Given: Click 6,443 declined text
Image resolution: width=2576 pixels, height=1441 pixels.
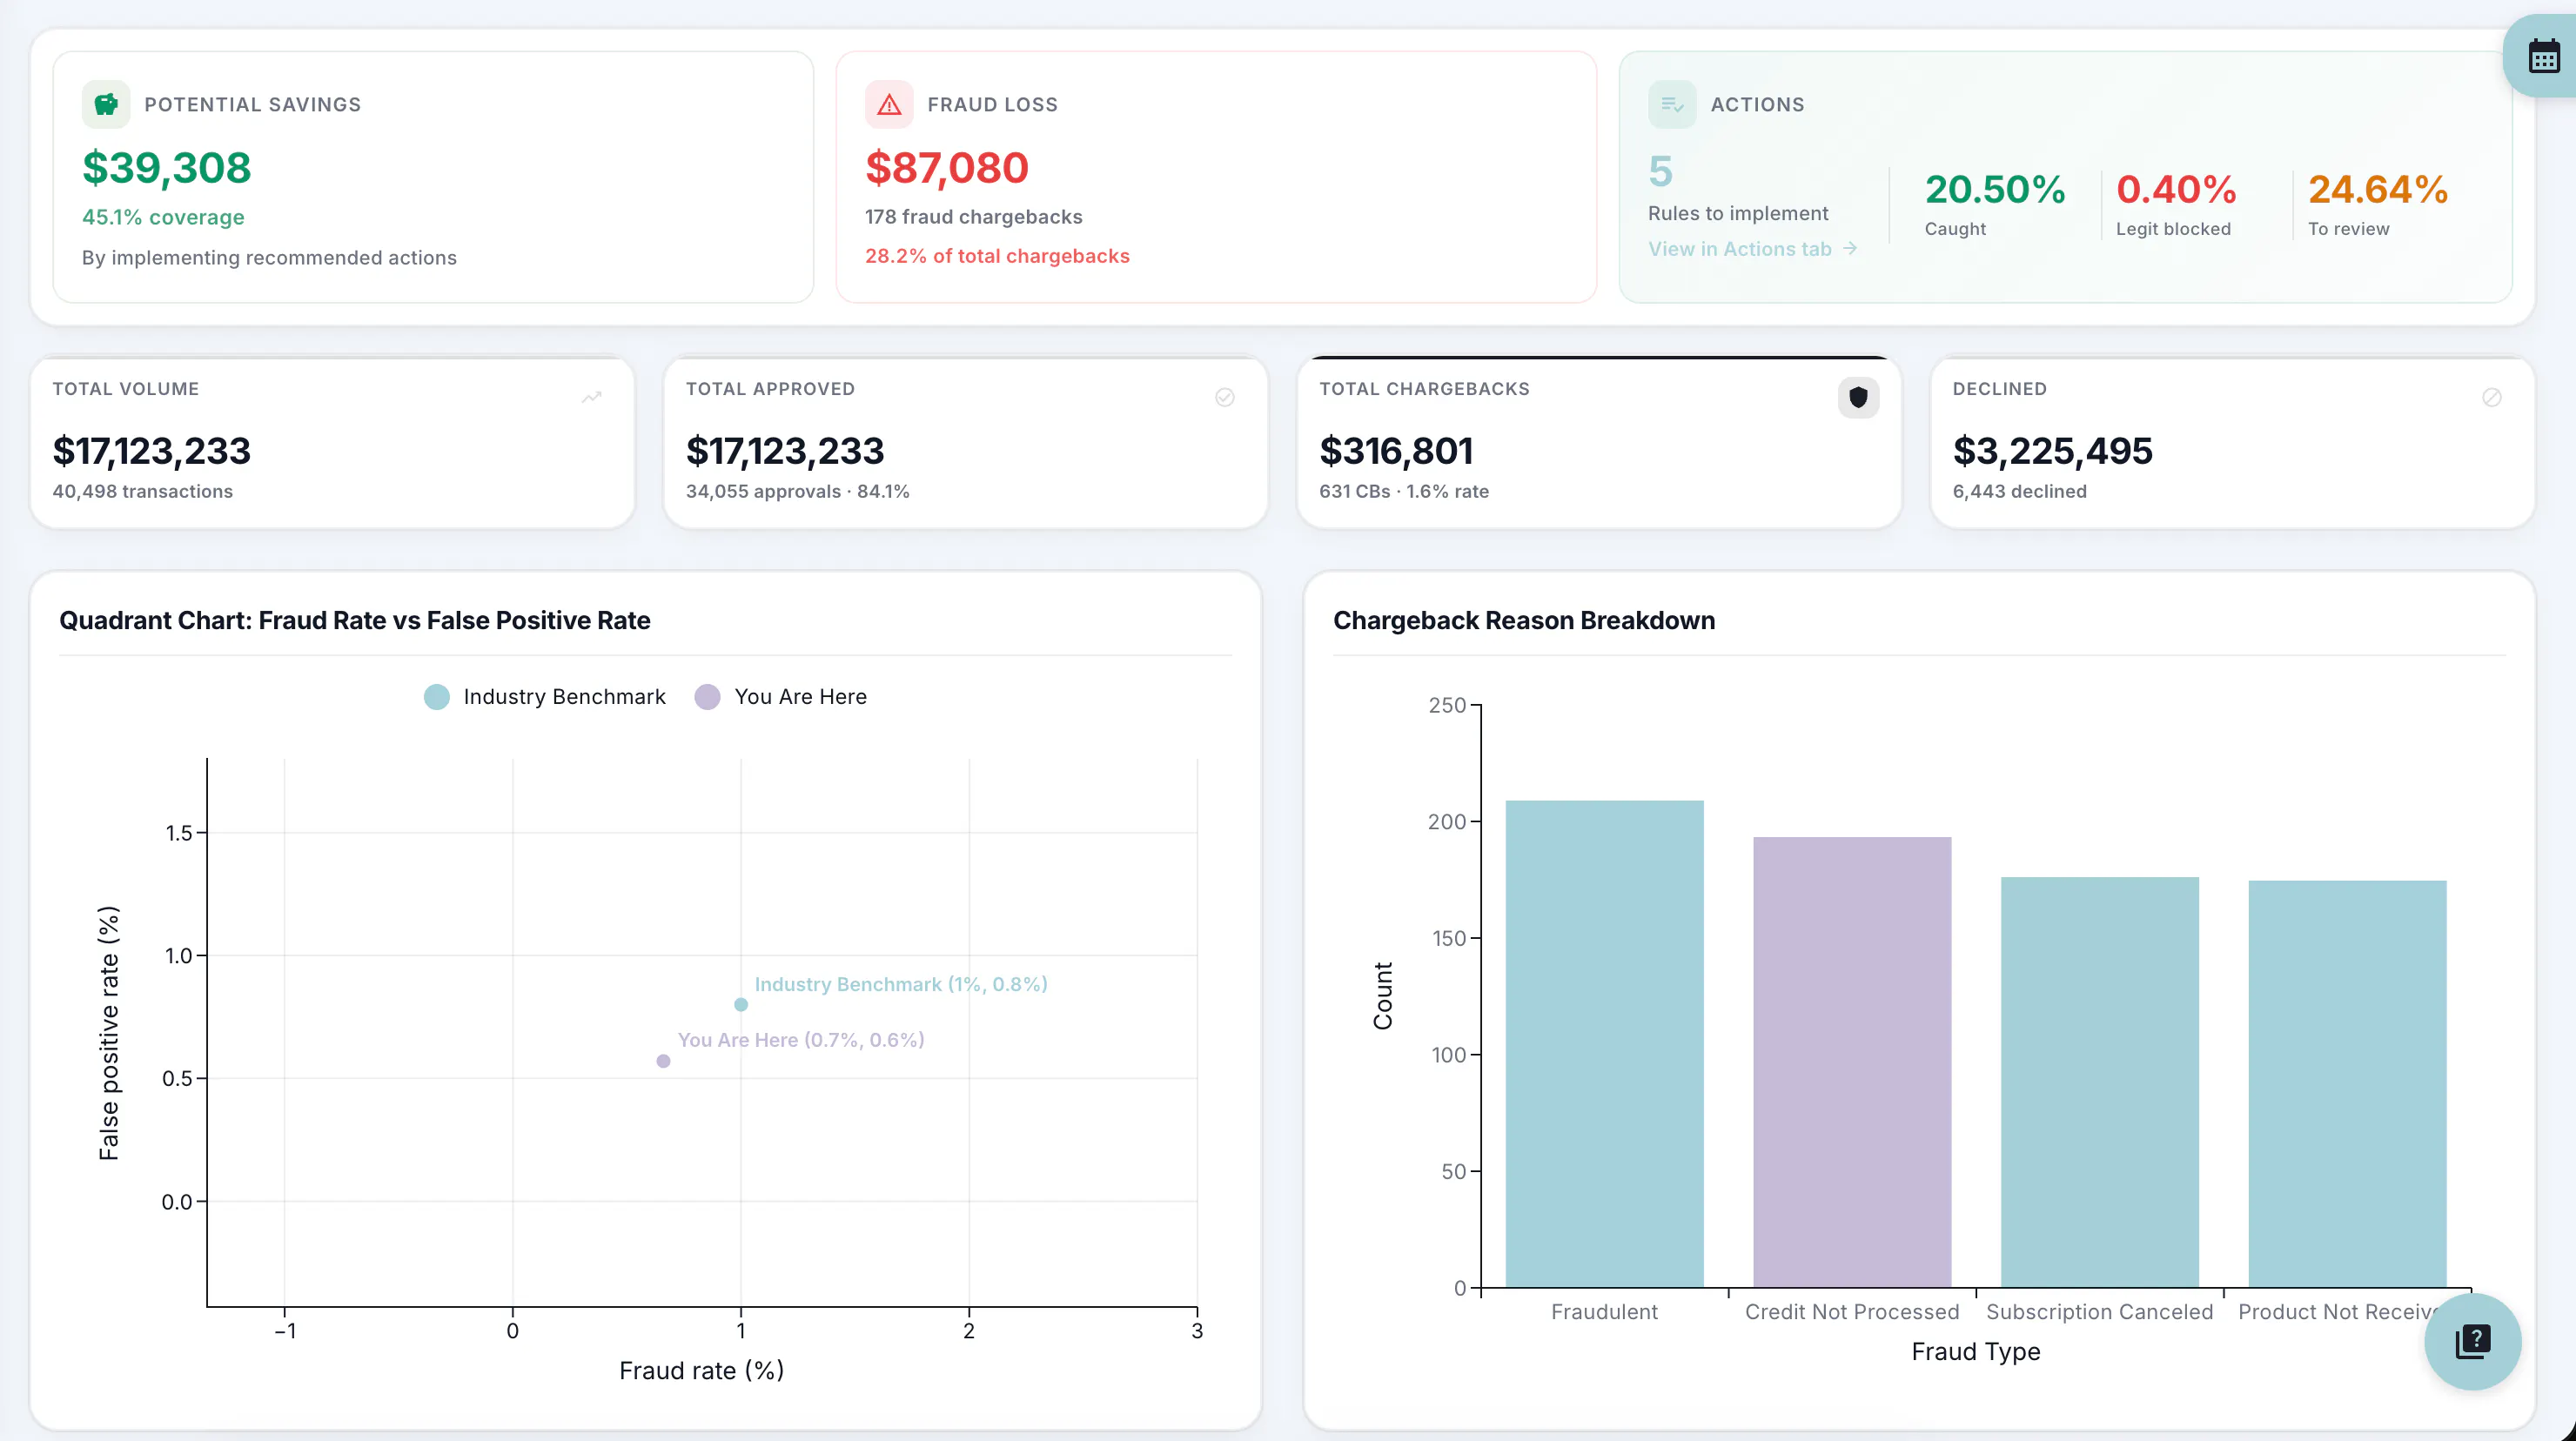Looking at the screenshot, I should click(x=2019, y=491).
